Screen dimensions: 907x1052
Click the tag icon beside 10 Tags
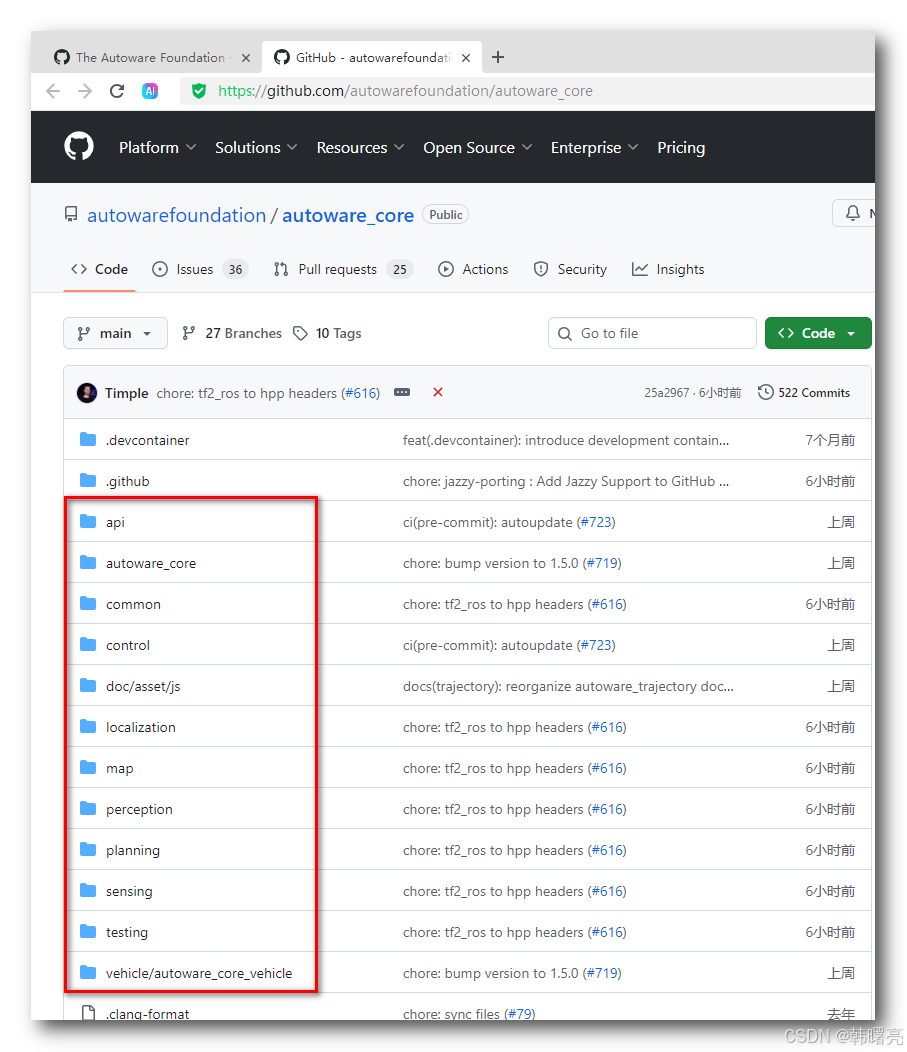click(301, 333)
